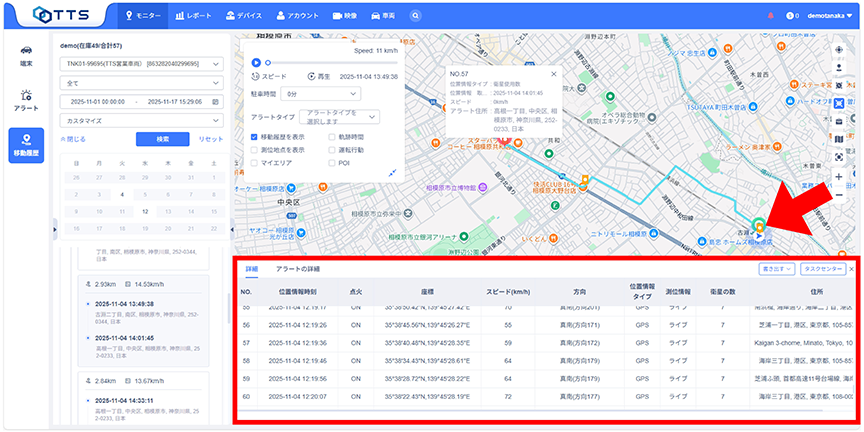Close the NO.57 map info popup
The image size is (864, 432).
click(554, 73)
